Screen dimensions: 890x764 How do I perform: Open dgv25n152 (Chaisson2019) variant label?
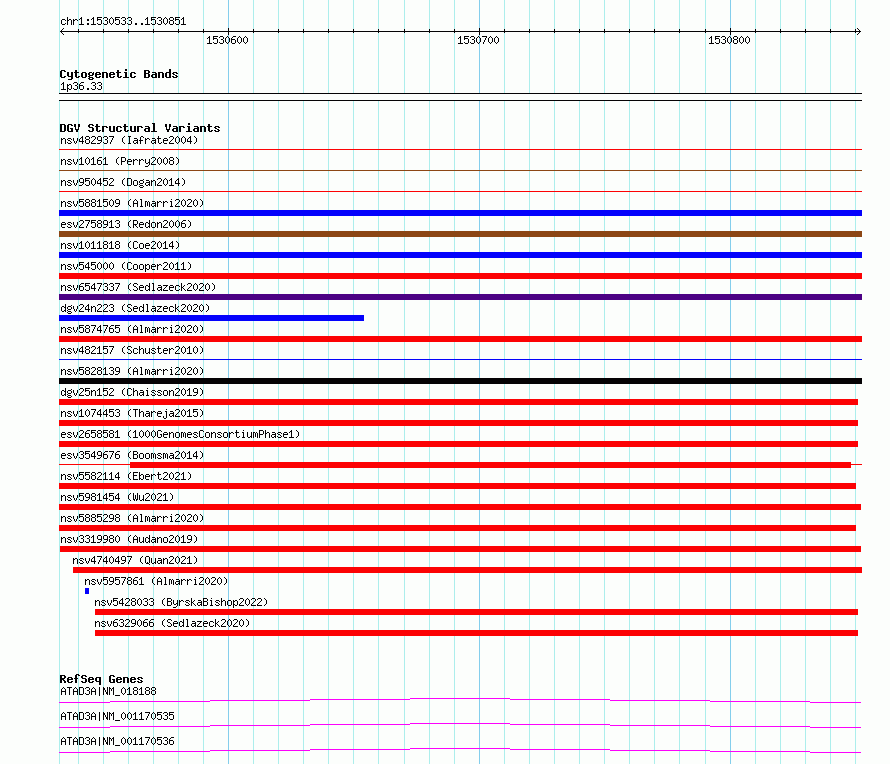point(132,392)
